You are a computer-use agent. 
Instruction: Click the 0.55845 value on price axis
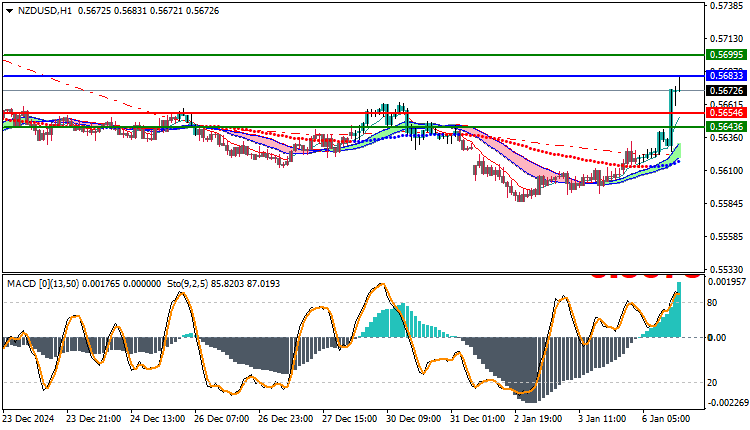(727, 204)
